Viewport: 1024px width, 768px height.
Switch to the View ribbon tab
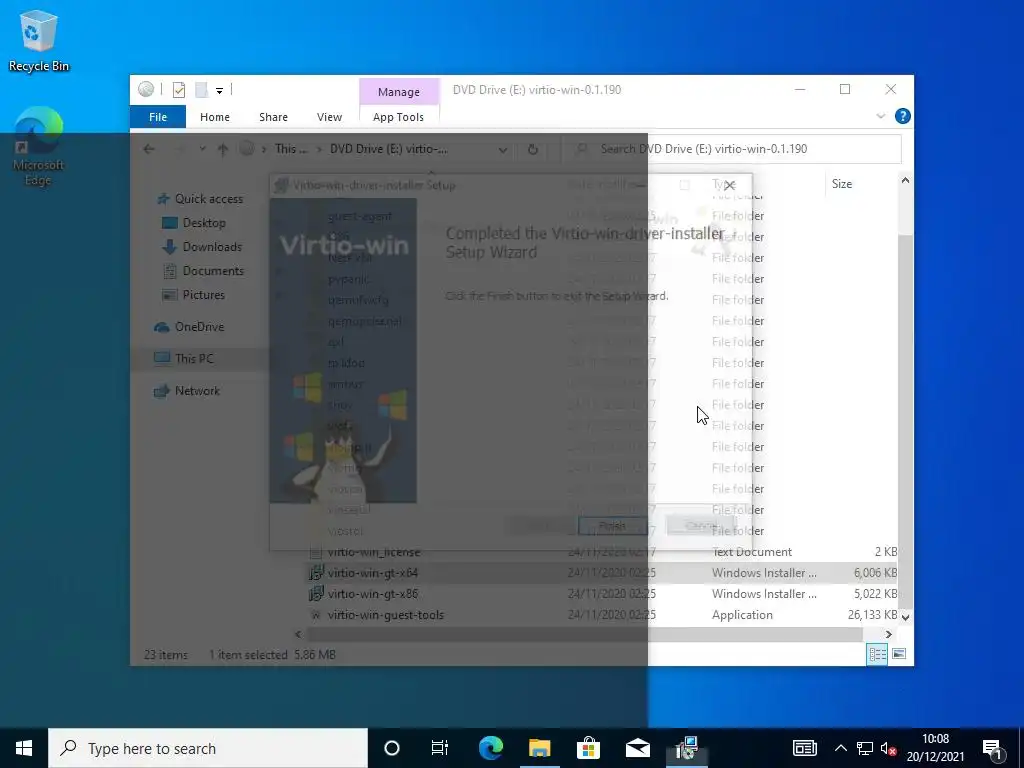(x=329, y=117)
